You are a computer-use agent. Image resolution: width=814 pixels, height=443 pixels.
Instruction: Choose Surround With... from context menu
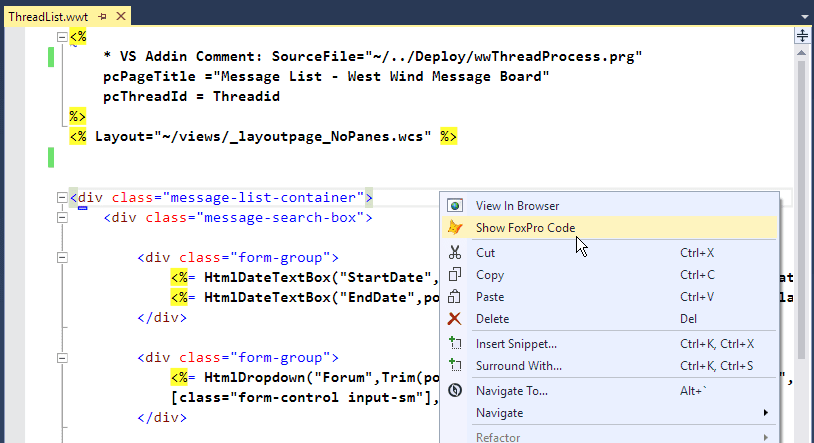click(x=518, y=366)
